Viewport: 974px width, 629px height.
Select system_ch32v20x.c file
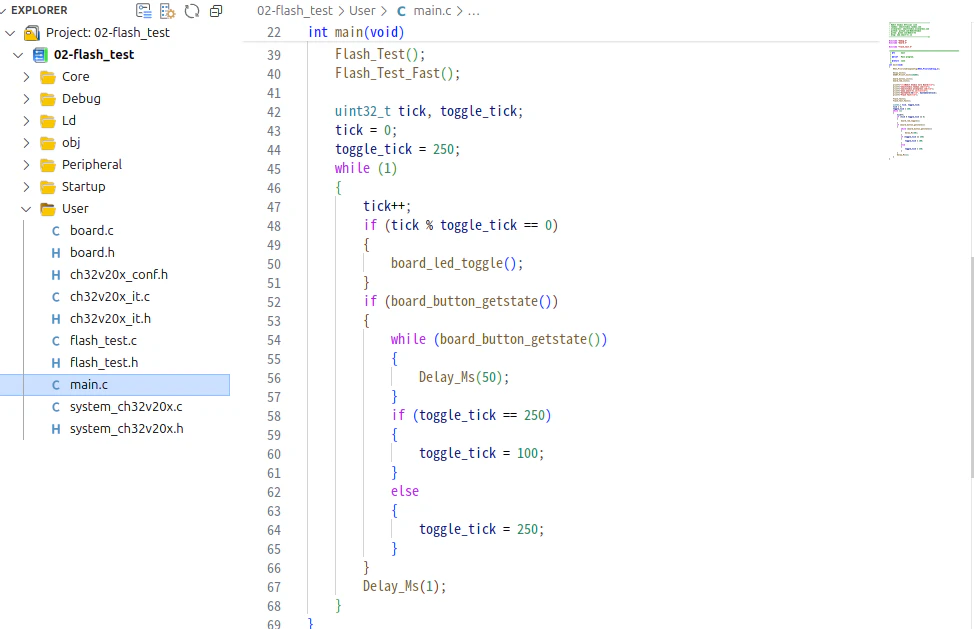126,407
